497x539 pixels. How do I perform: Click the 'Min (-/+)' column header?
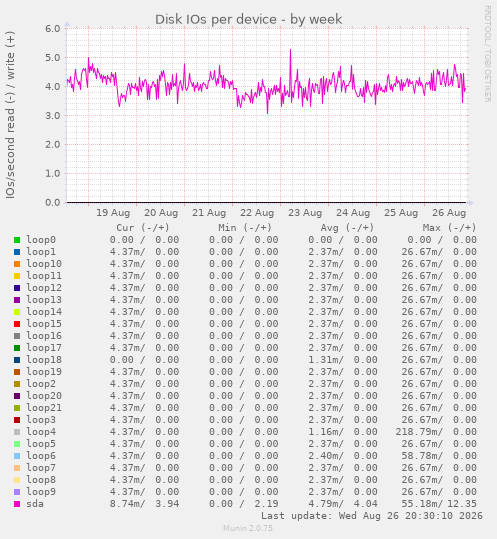tap(245, 228)
